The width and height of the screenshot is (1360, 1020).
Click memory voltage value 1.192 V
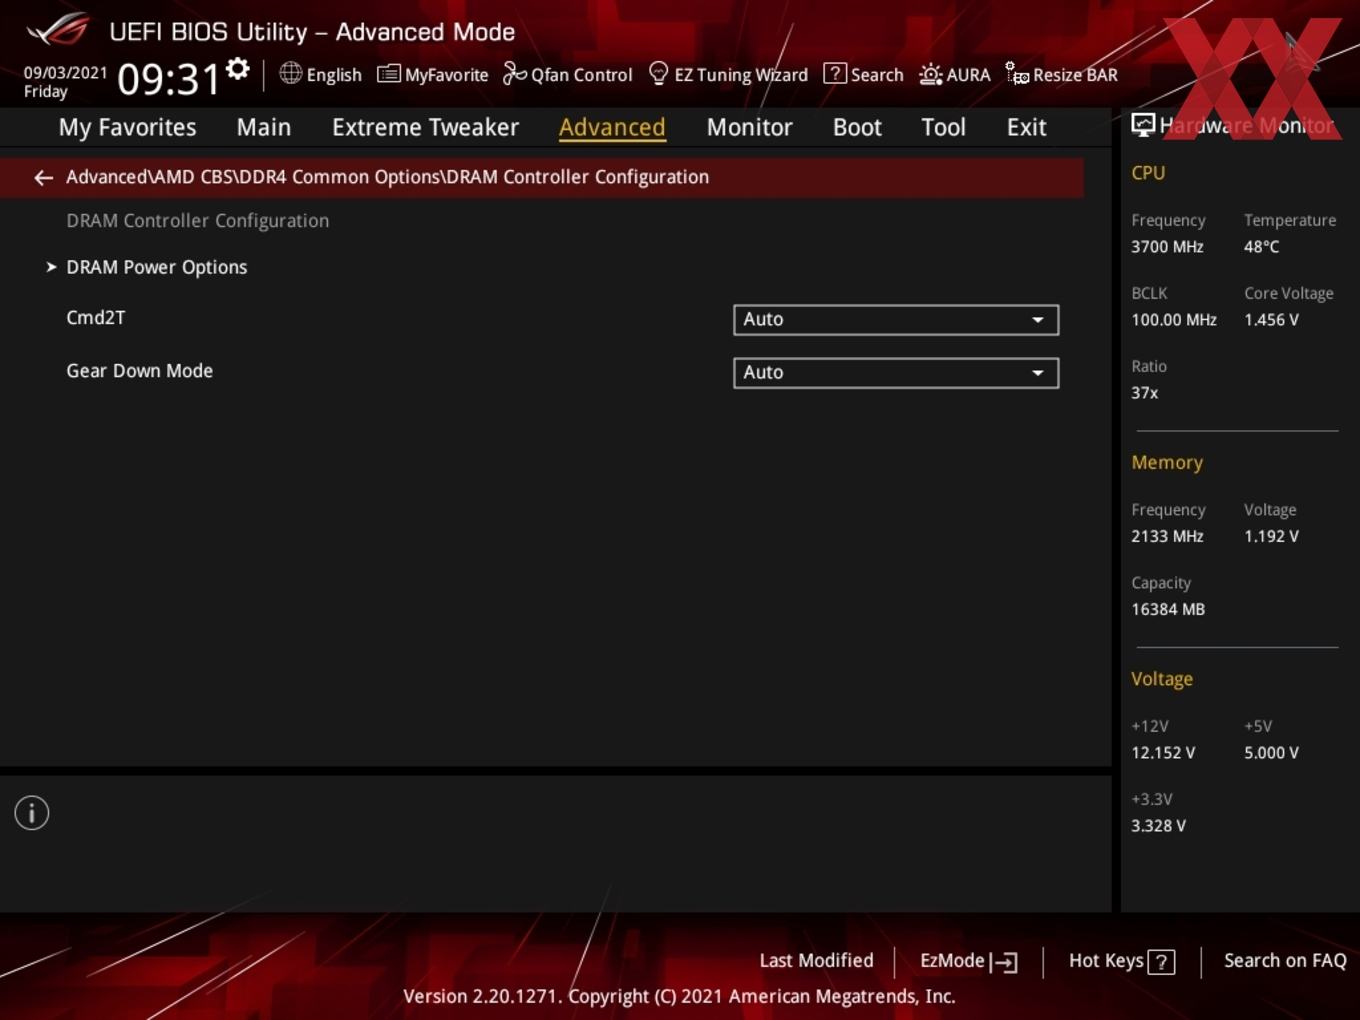point(1271,536)
